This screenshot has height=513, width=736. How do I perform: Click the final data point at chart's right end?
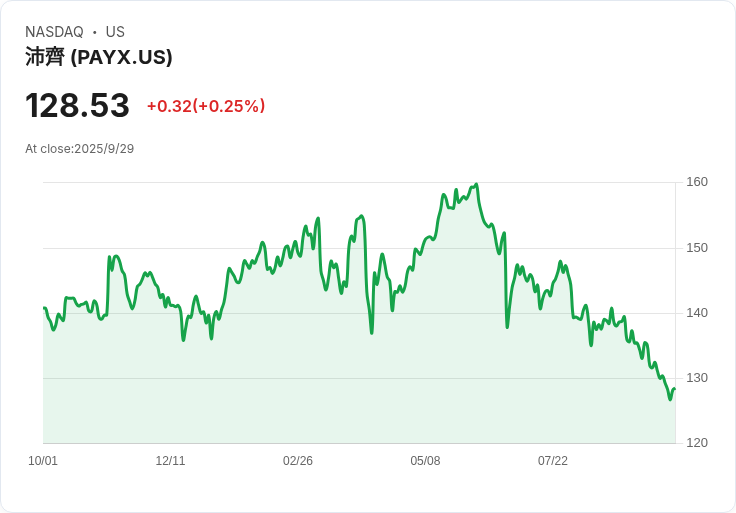(x=675, y=389)
